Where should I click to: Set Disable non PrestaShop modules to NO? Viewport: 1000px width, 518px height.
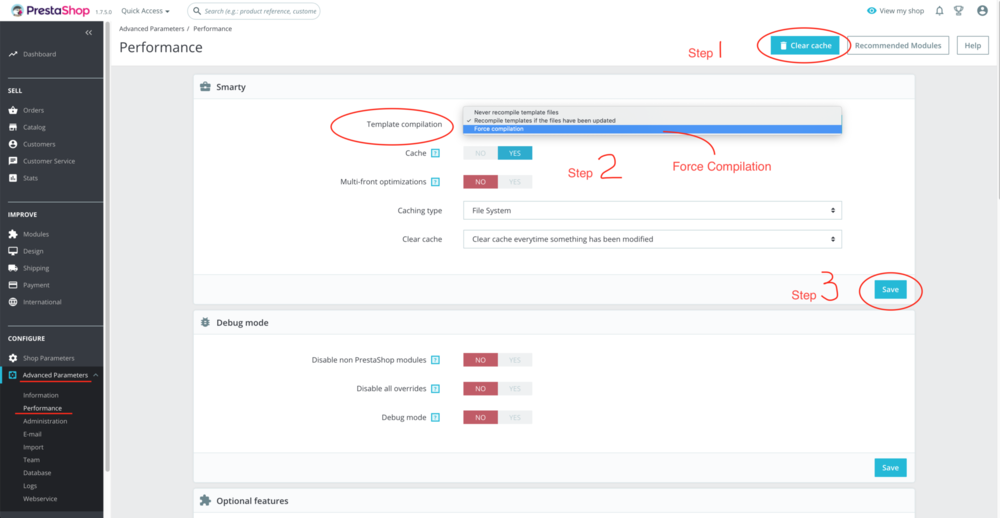click(x=480, y=360)
